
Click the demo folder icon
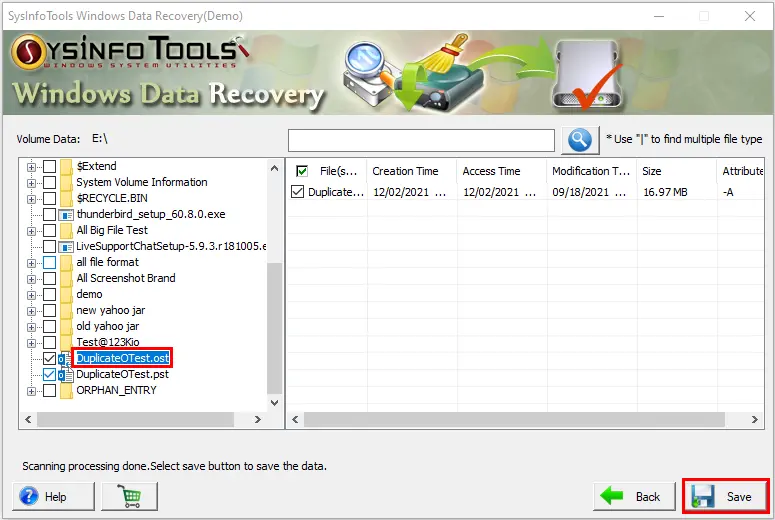[x=66, y=295]
